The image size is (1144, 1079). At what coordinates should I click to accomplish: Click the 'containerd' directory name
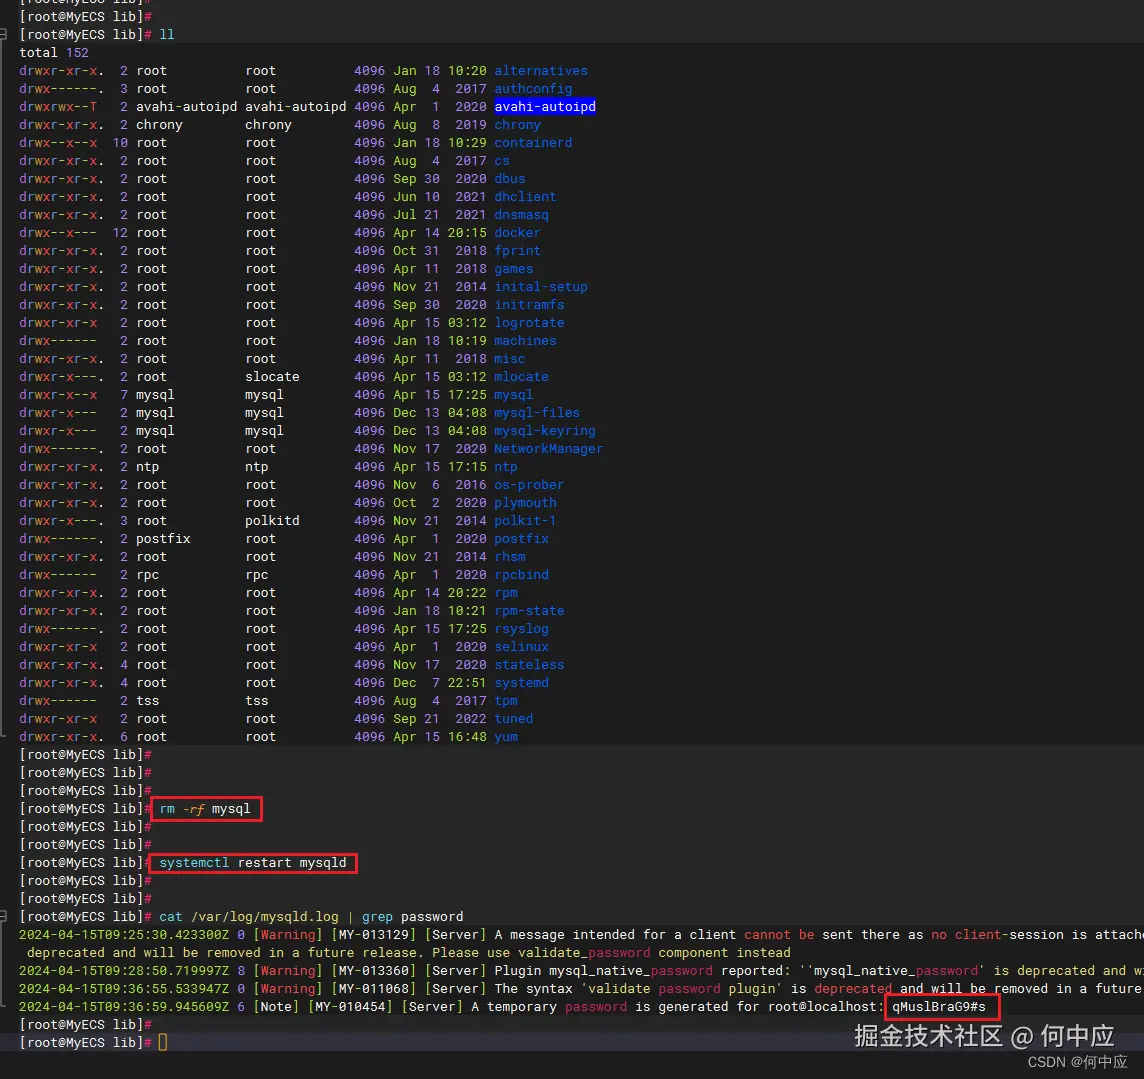533,142
